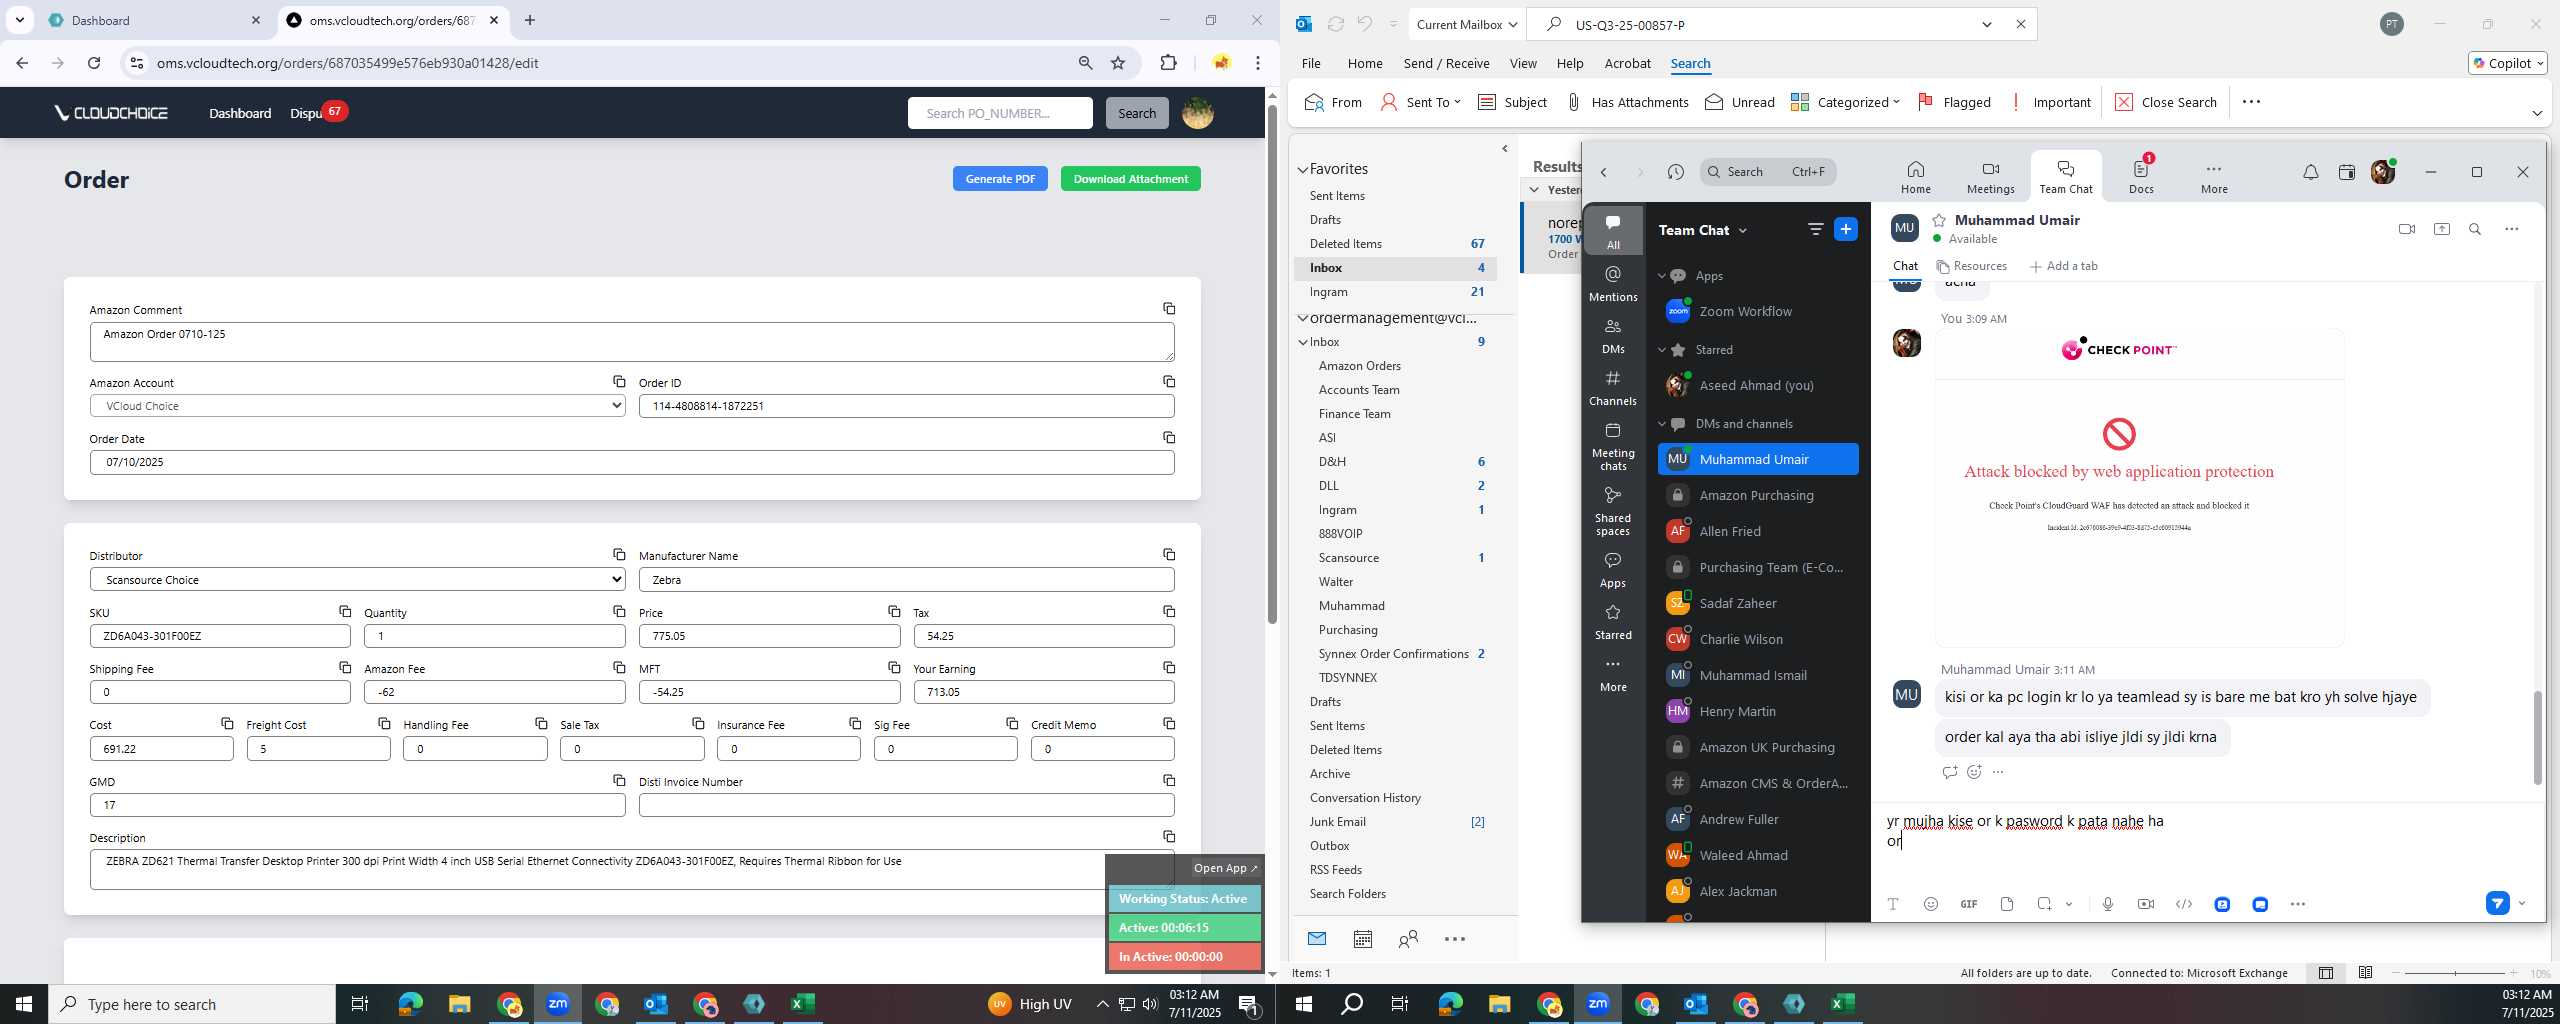Image resolution: width=2560 pixels, height=1024 pixels.
Task: Open GIF picker in chat composer
Action: pos(1969,904)
